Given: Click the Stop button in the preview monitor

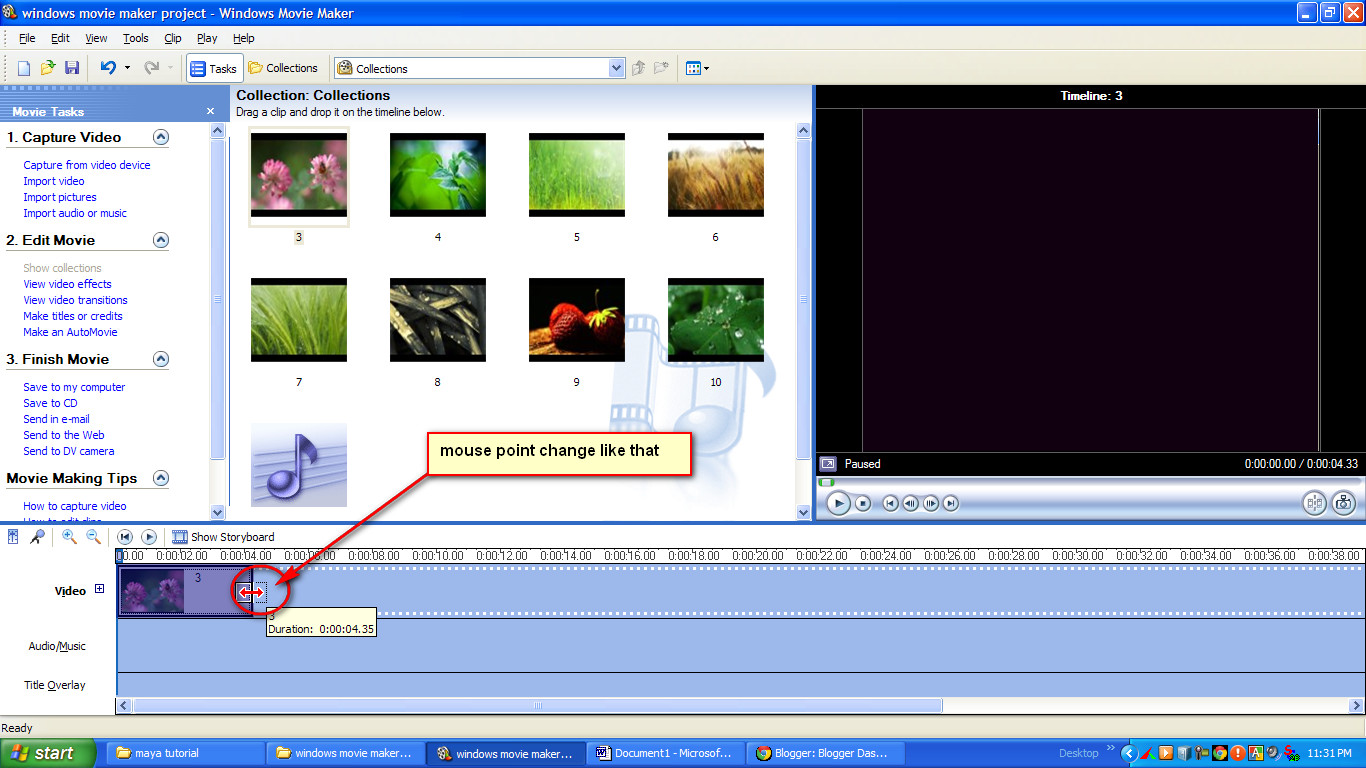Looking at the screenshot, I should point(863,503).
